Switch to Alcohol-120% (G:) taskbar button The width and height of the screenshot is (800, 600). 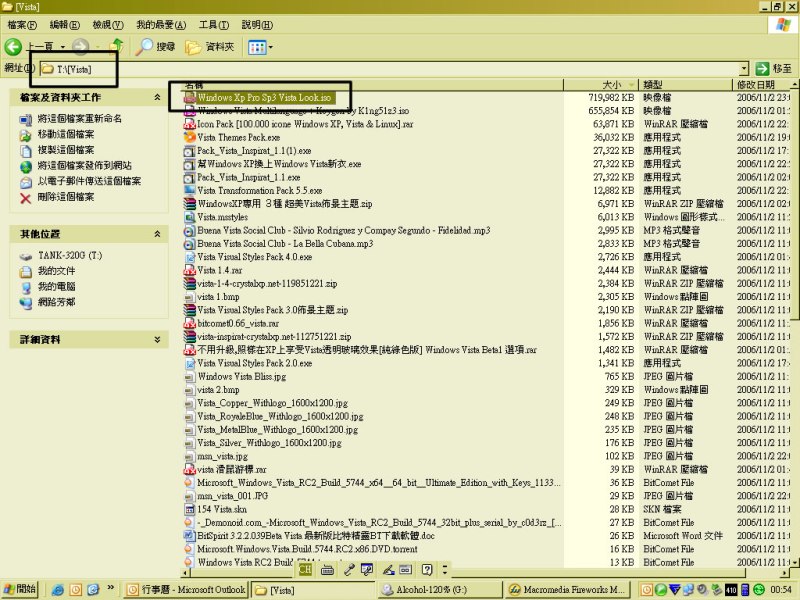point(440,590)
